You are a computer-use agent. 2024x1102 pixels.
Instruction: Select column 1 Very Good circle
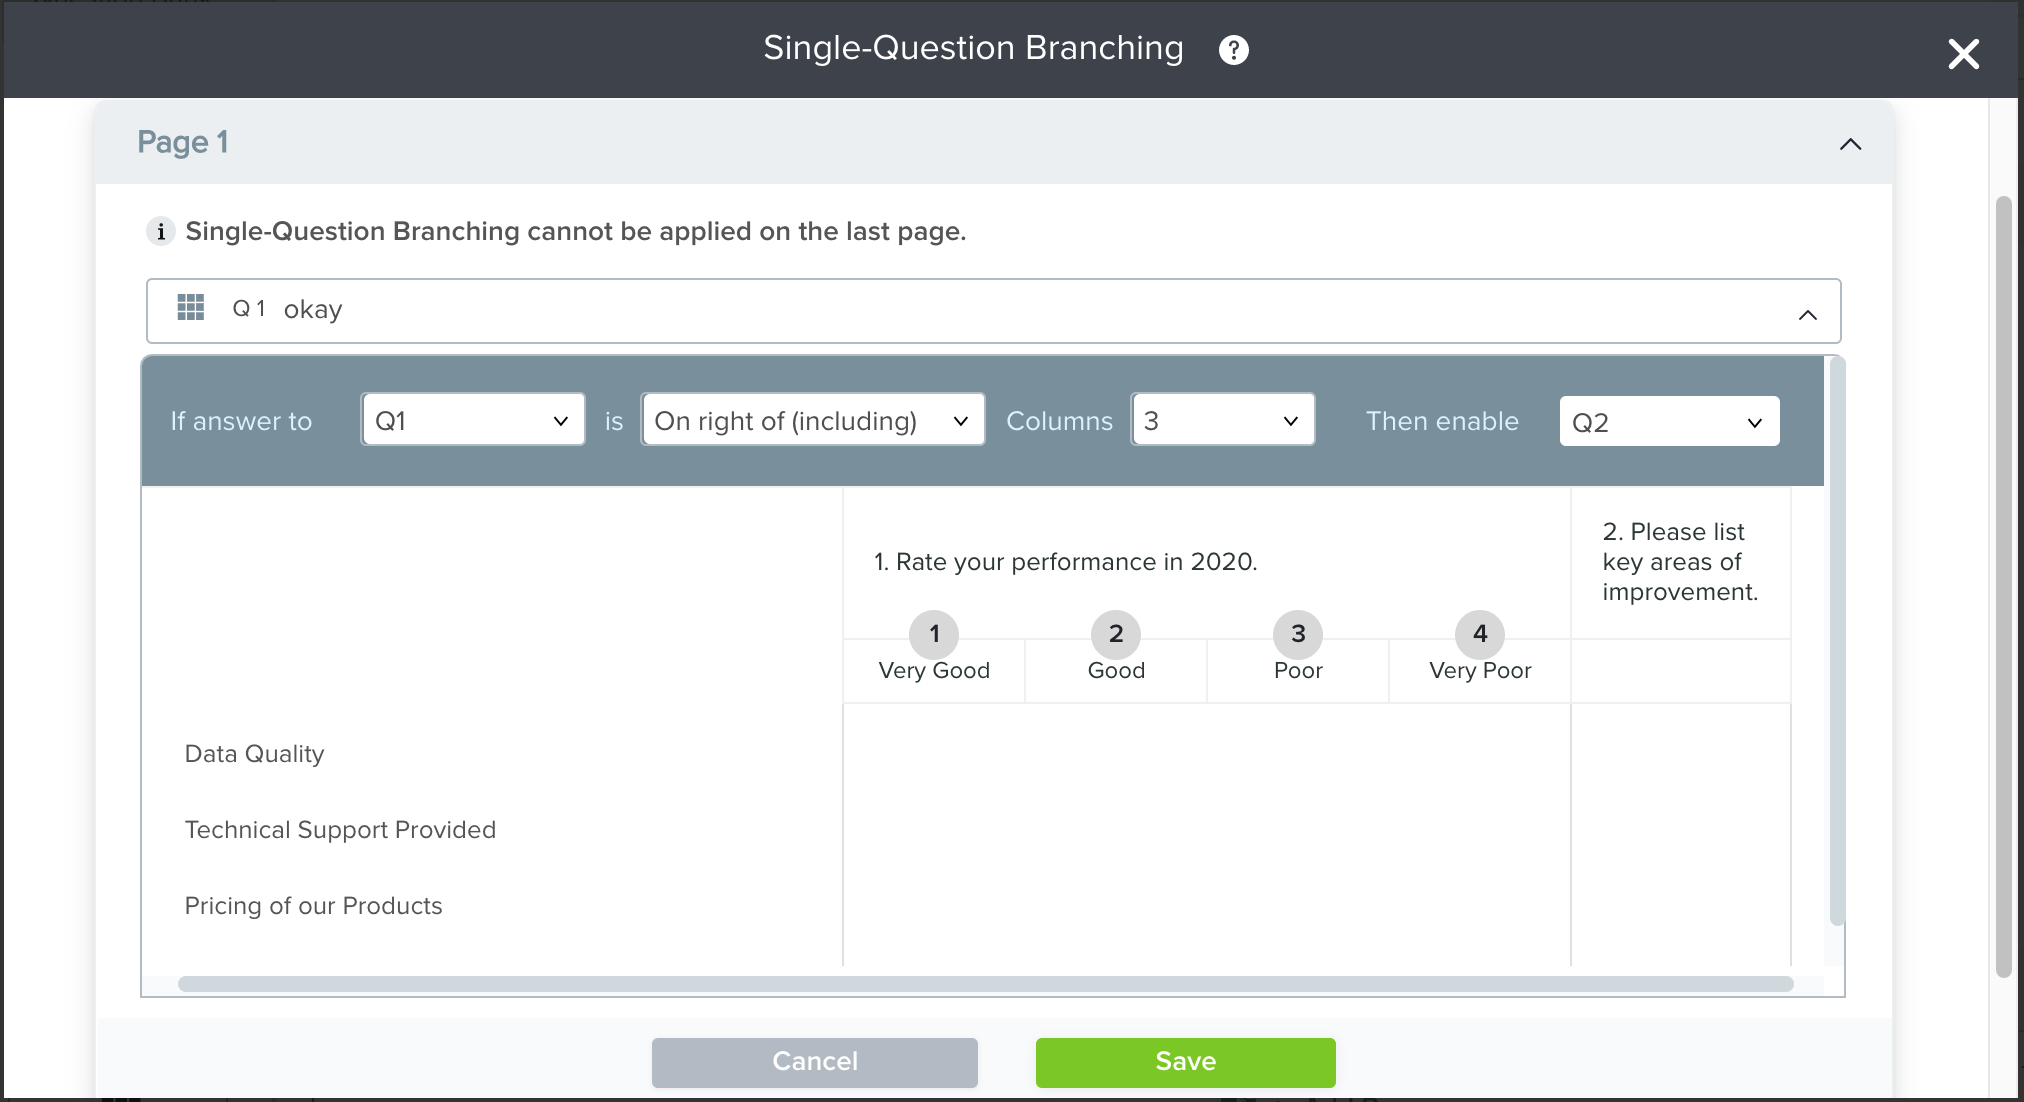point(934,634)
